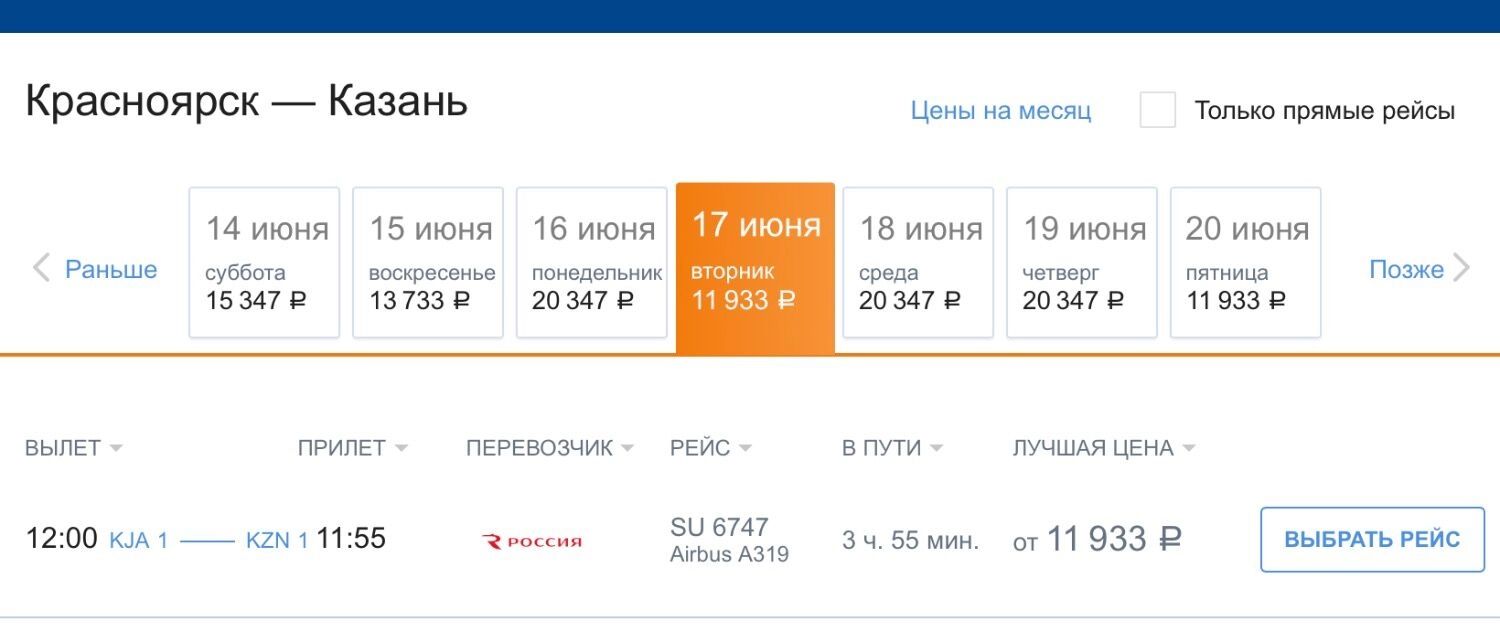Image resolution: width=1500 pixels, height=643 pixels.
Task: Sort by ПРИЛЕТ column arrow
Action: pyautogui.click(x=401, y=448)
